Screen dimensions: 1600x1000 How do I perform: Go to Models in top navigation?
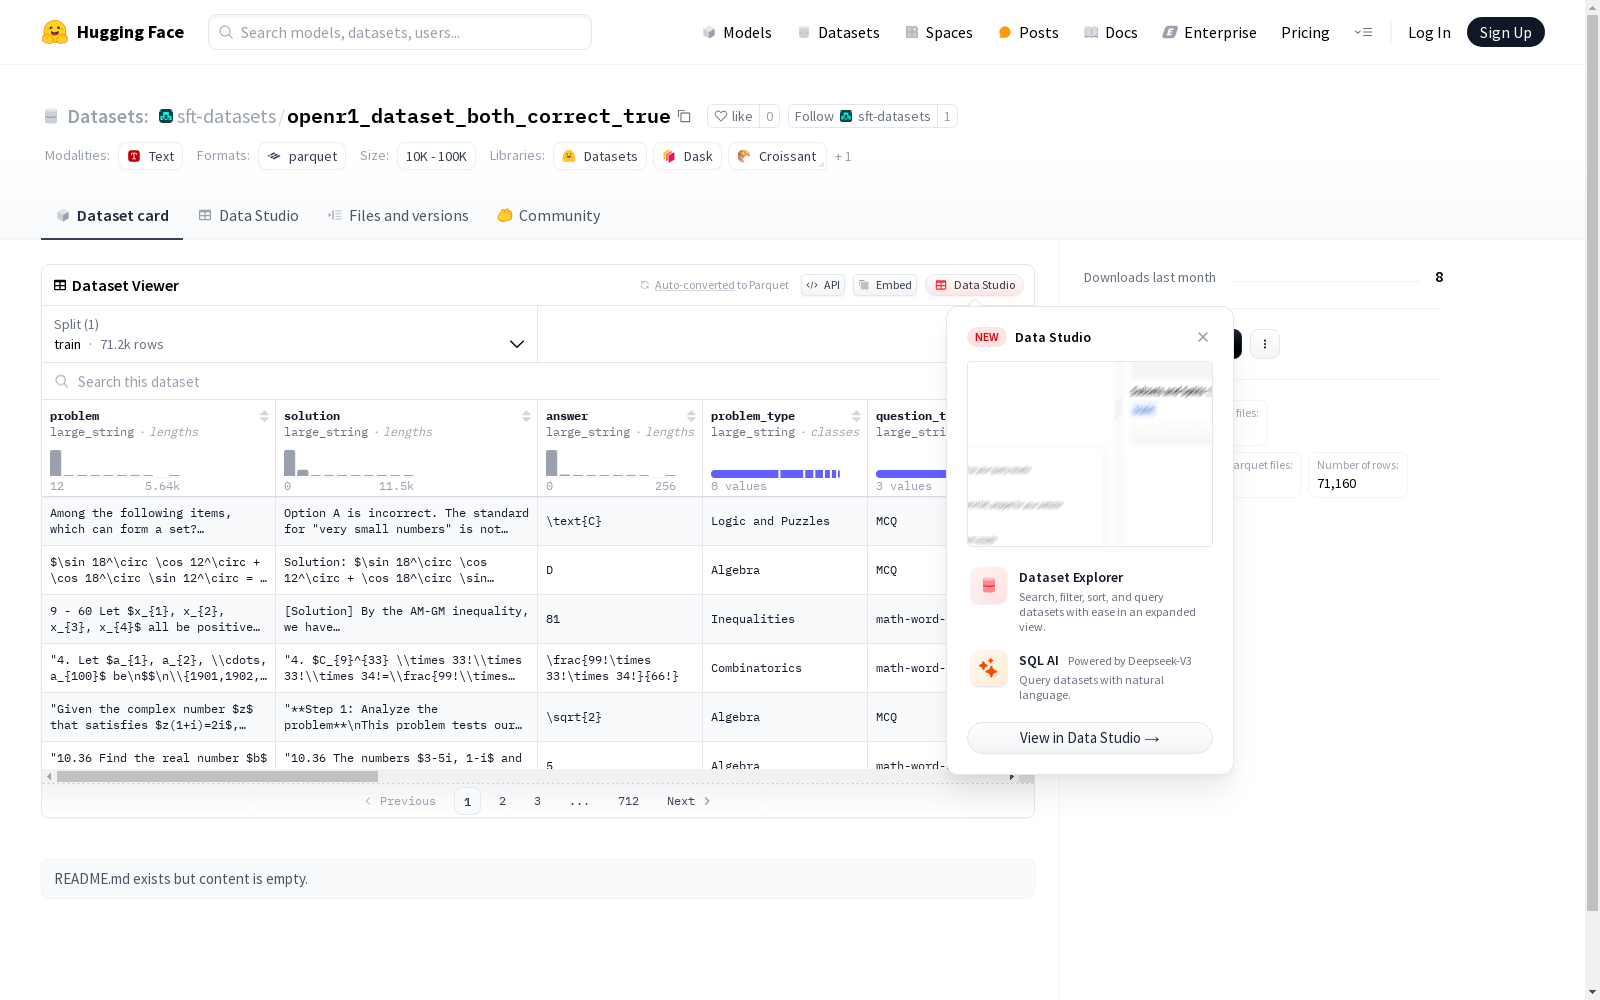point(737,32)
